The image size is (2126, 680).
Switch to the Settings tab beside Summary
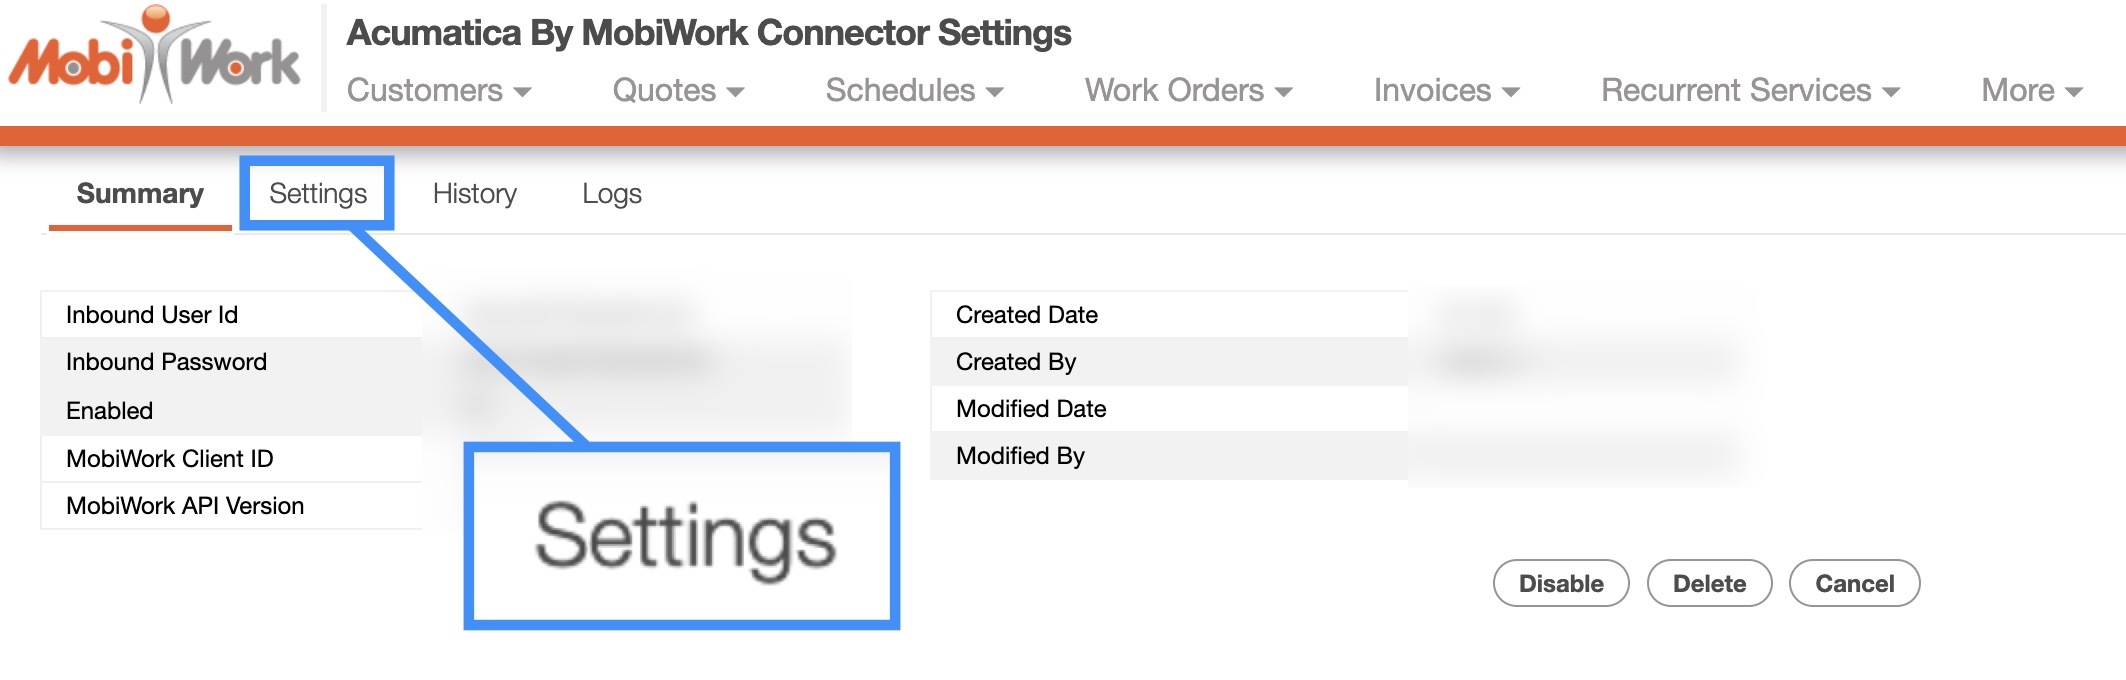click(318, 194)
